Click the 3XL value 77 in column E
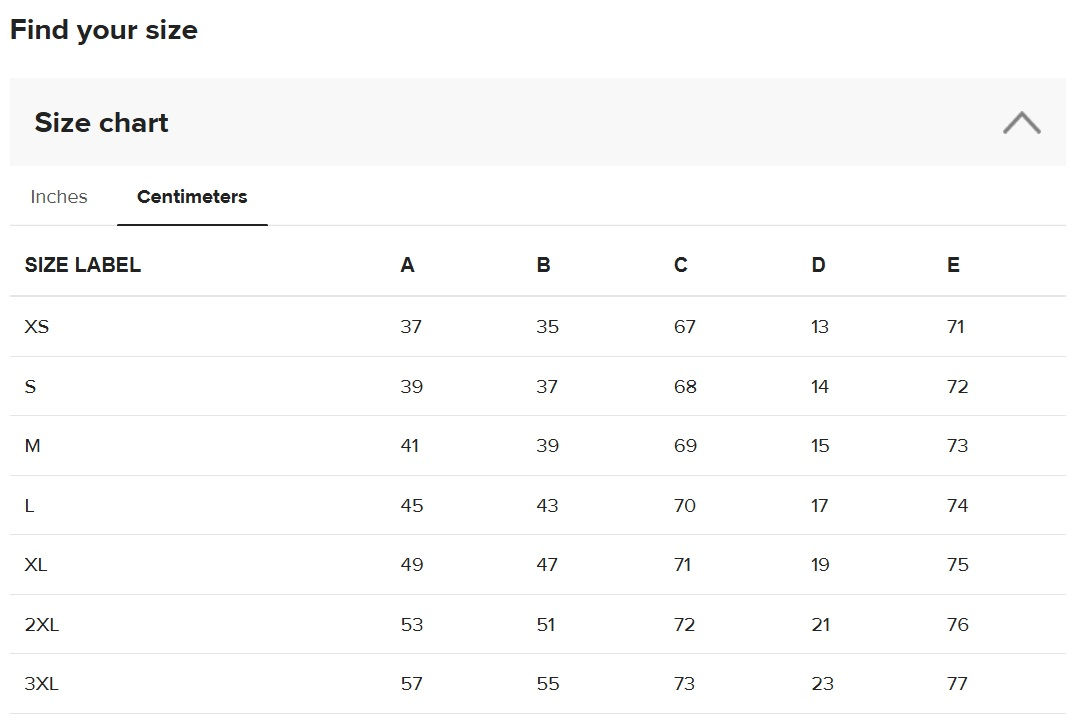This screenshot has height=728, width=1078. [x=957, y=684]
